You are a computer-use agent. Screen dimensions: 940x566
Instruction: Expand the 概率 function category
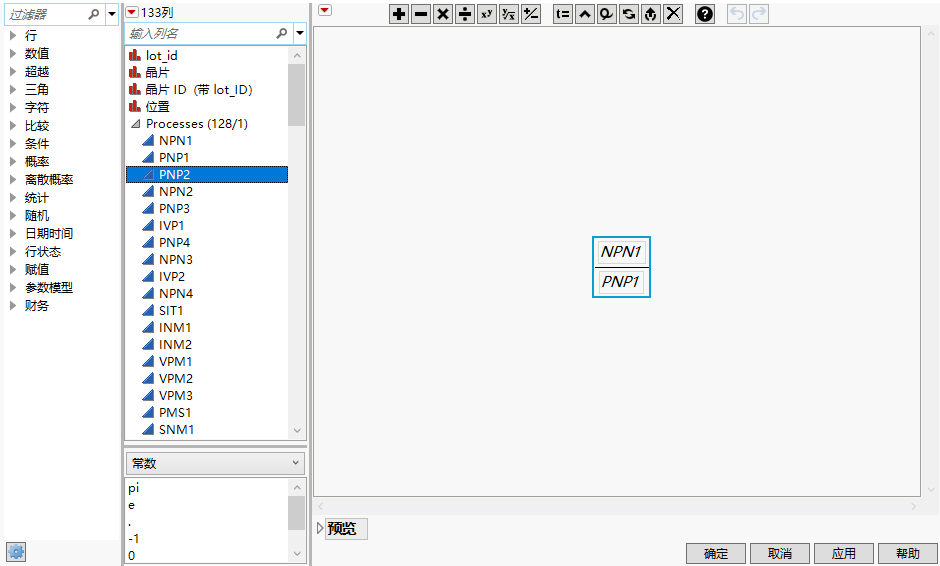click(13, 161)
